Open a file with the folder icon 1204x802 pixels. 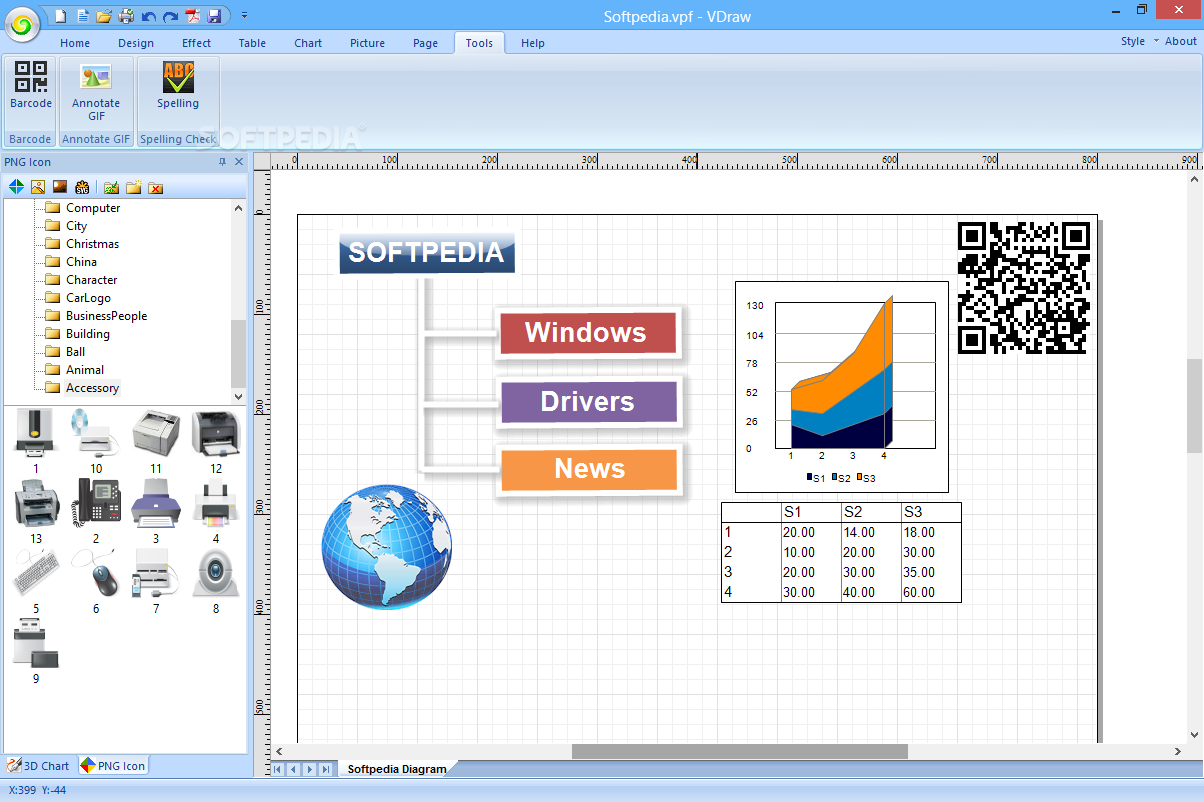click(103, 16)
